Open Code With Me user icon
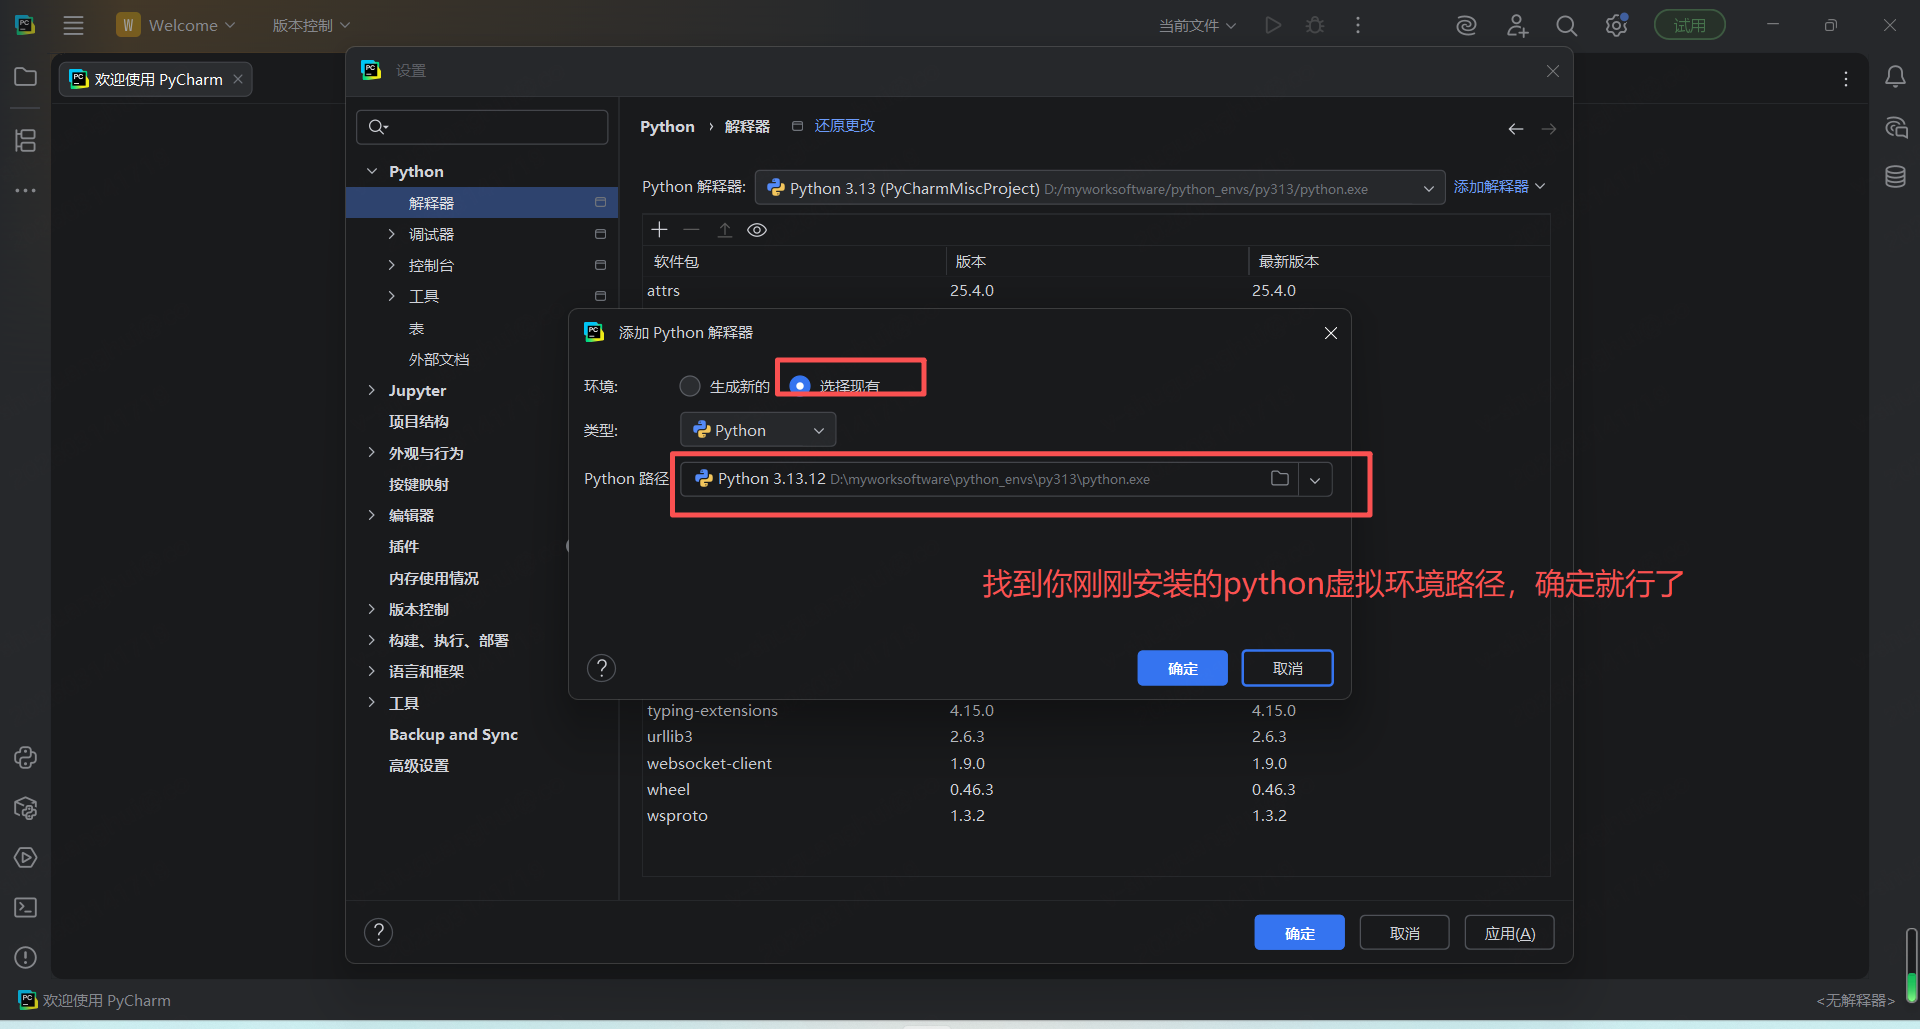The height and width of the screenshot is (1029, 1920). coord(1517,26)
